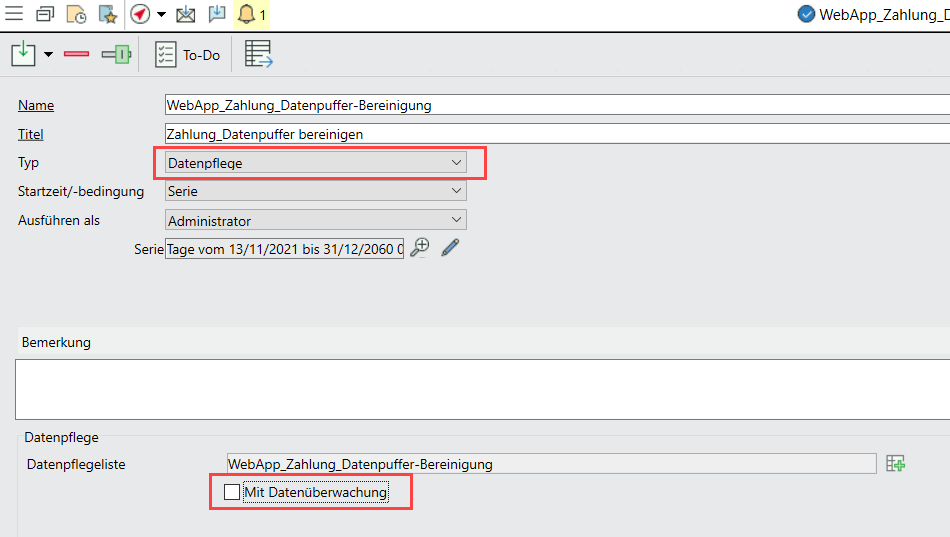Click the green save import icon
The width and height of the screenshot is (950, 537).
click(x=23, y=54)
